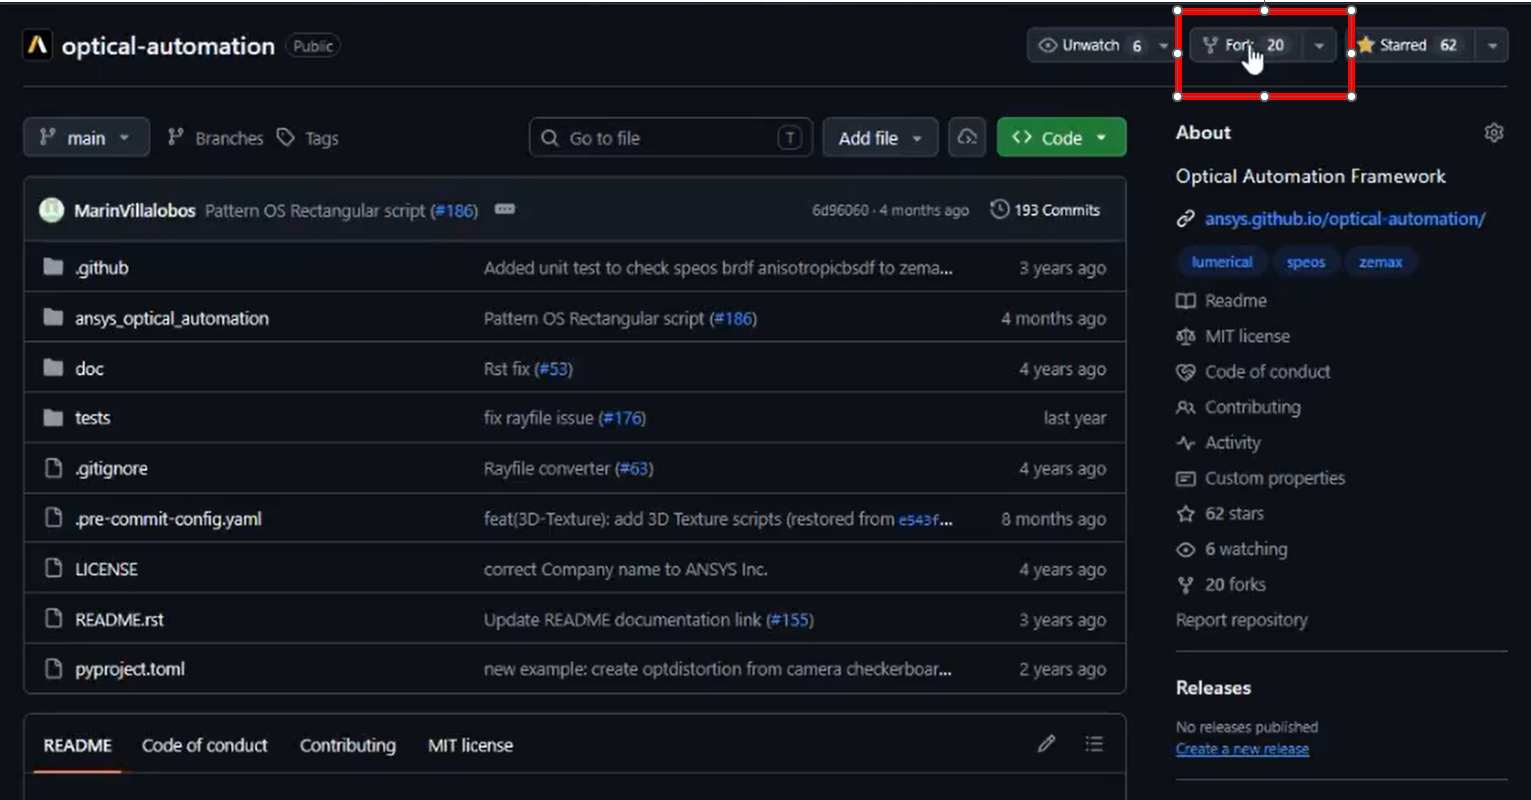
Task: Open the green Code dropdown
Action: pyautogui.click(x=1061, y=138)
